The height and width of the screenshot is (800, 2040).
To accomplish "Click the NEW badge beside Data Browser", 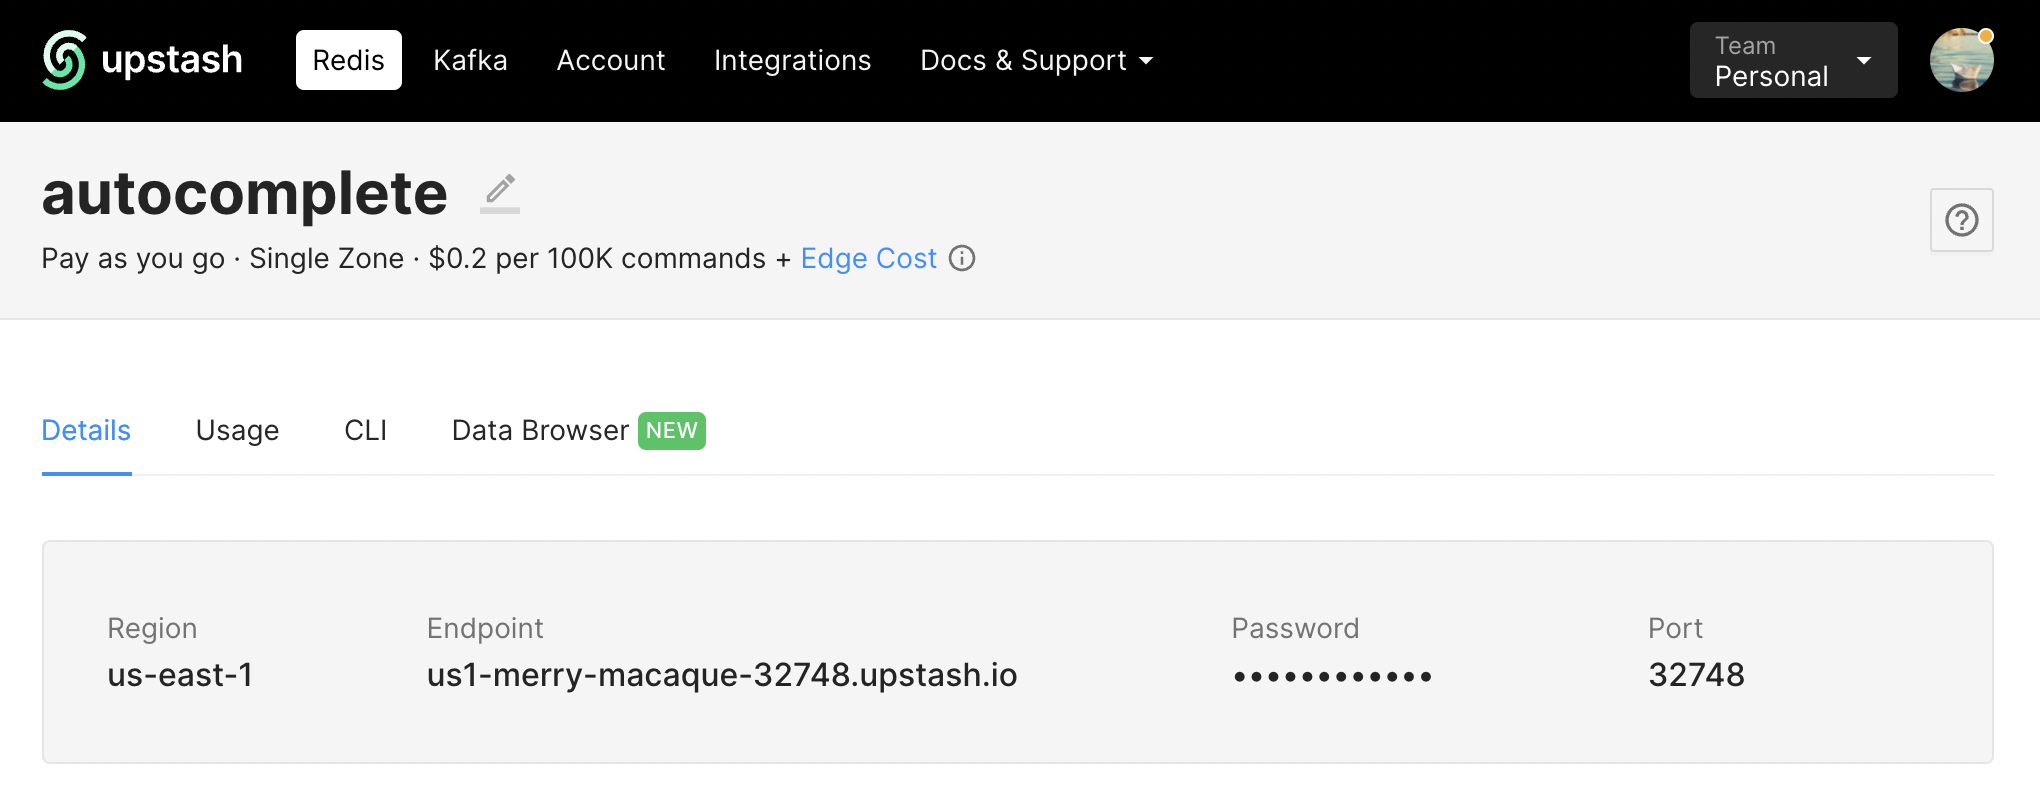I will [671, 431].
